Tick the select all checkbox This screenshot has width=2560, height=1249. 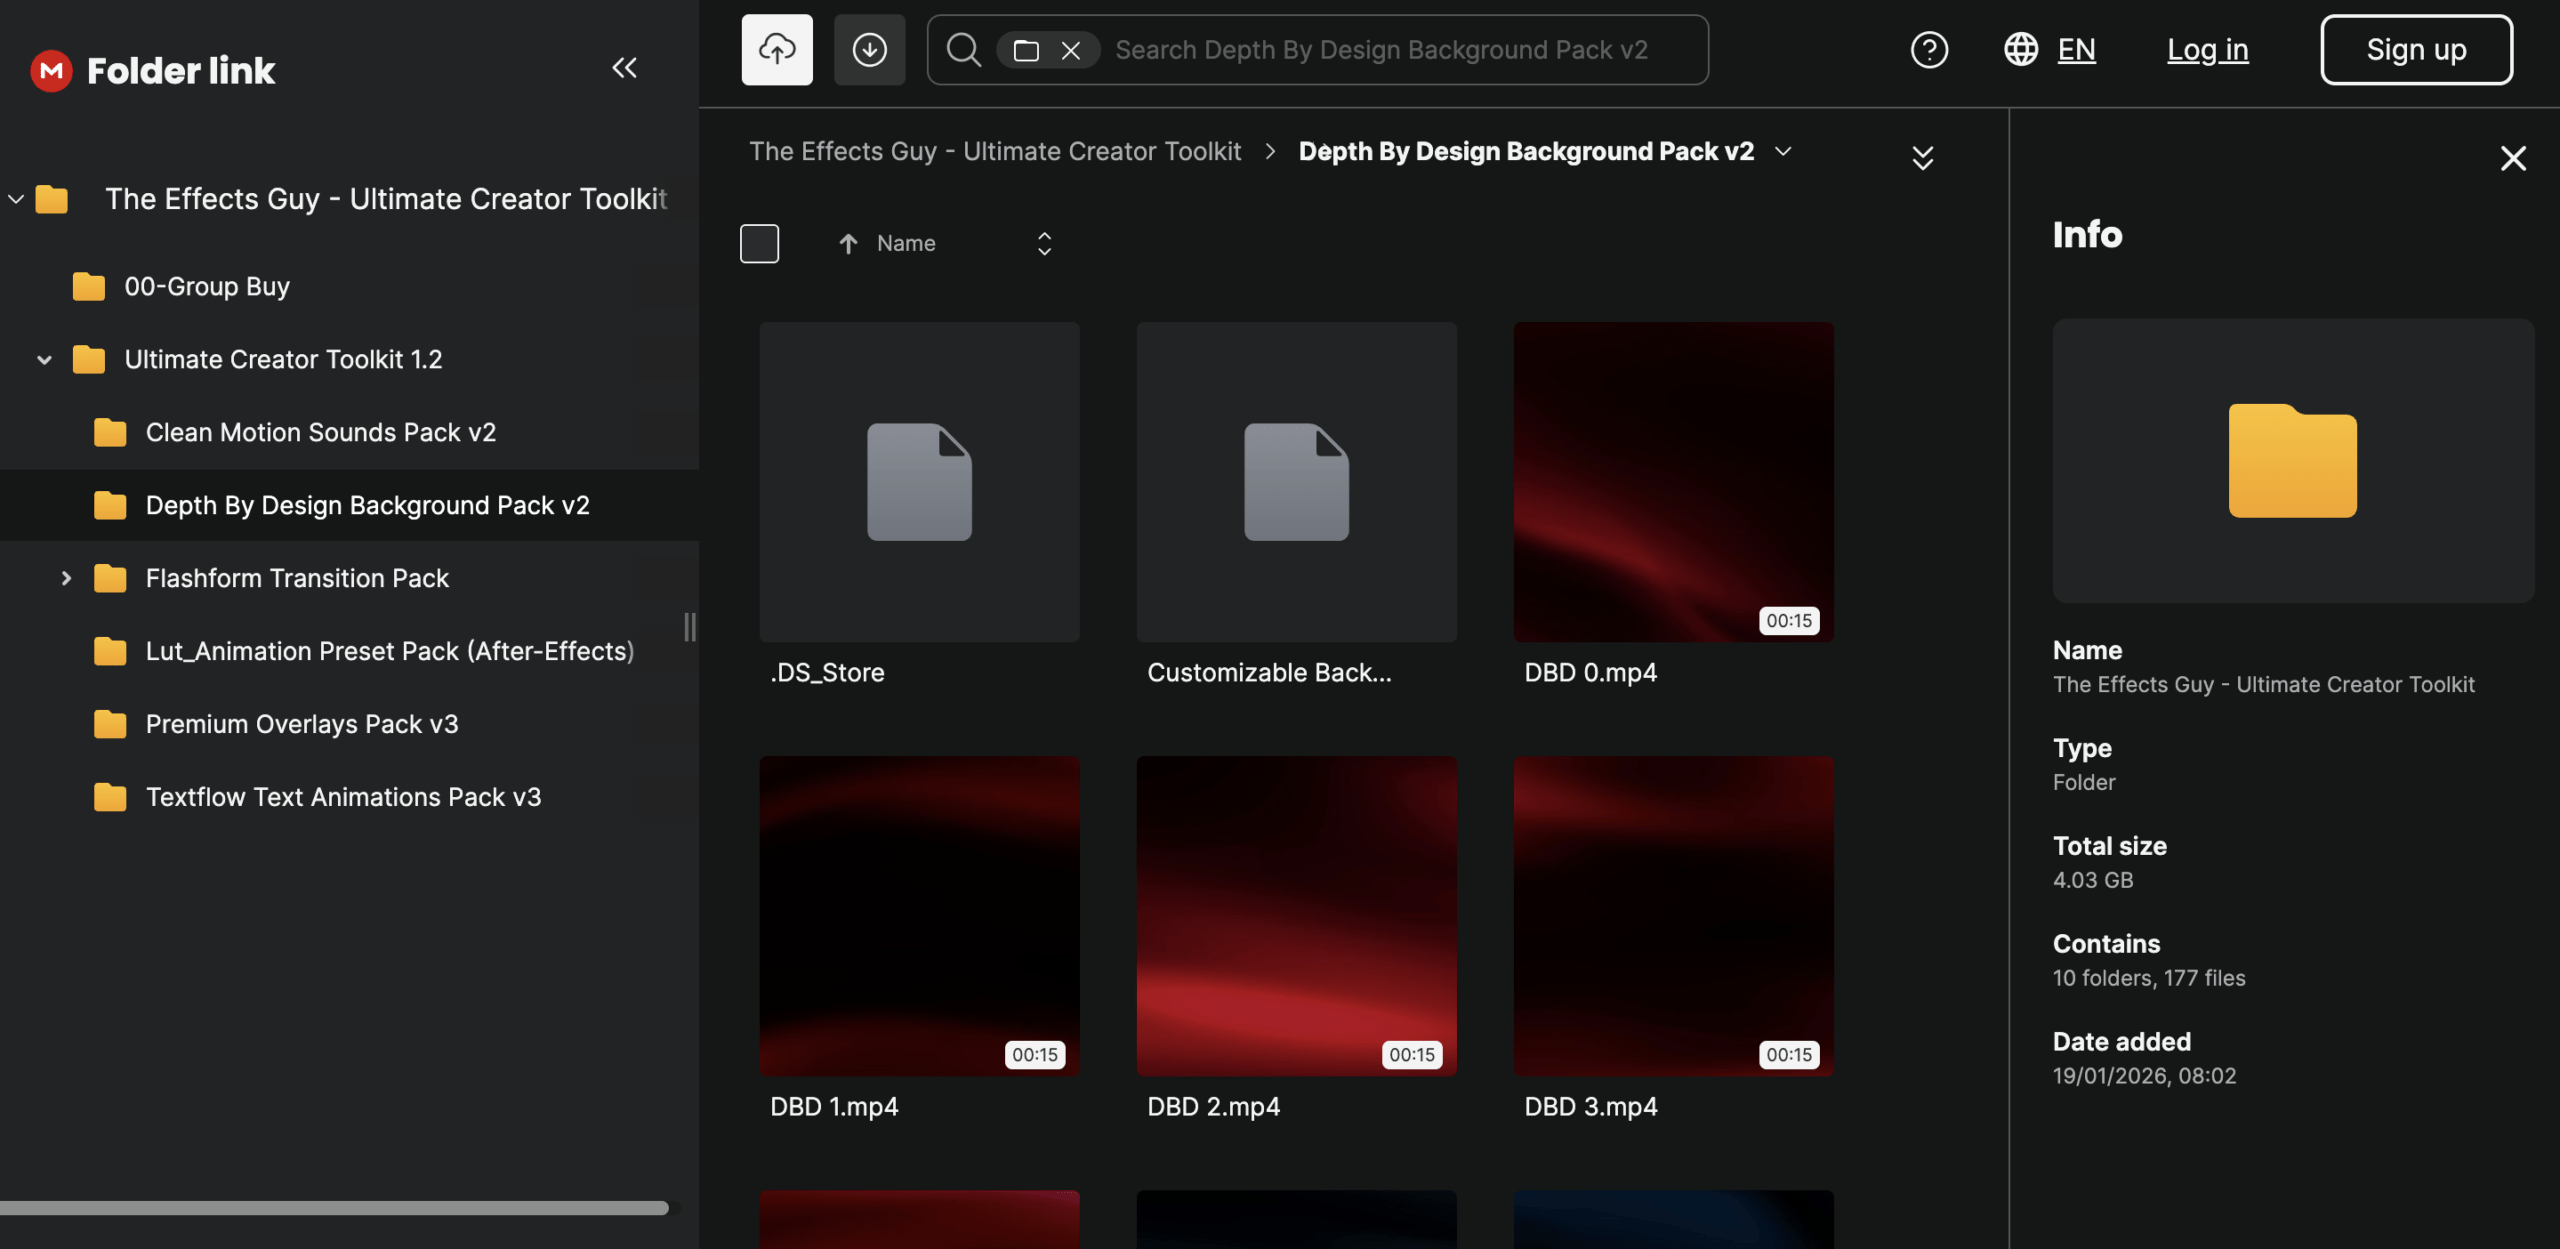click(x=759, y=244)
